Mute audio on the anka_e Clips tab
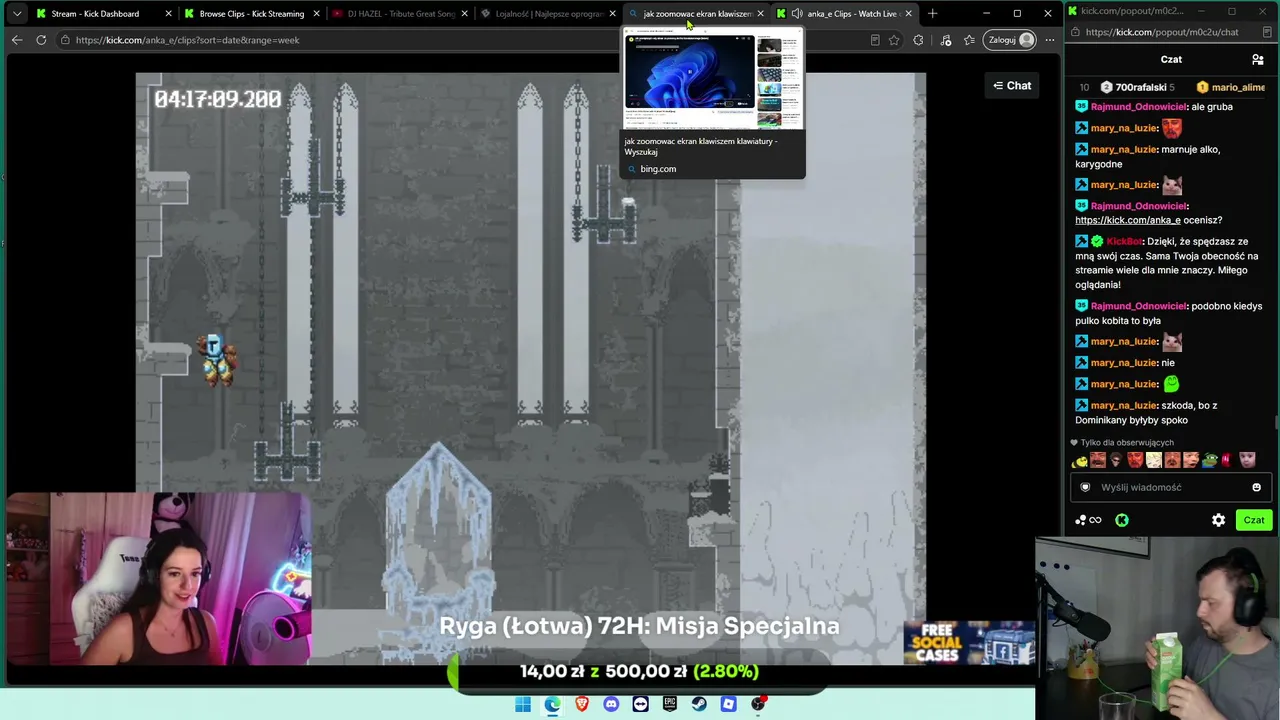 tap(796, 14)
